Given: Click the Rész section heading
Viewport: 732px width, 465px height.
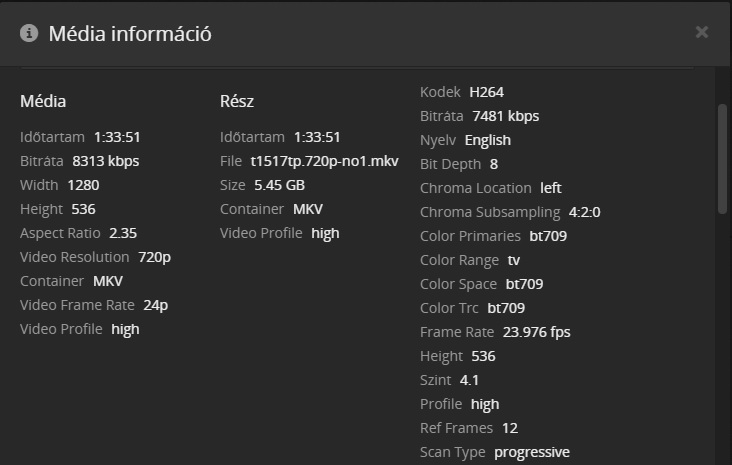Looking at the screenshot, I should (239, 100).
